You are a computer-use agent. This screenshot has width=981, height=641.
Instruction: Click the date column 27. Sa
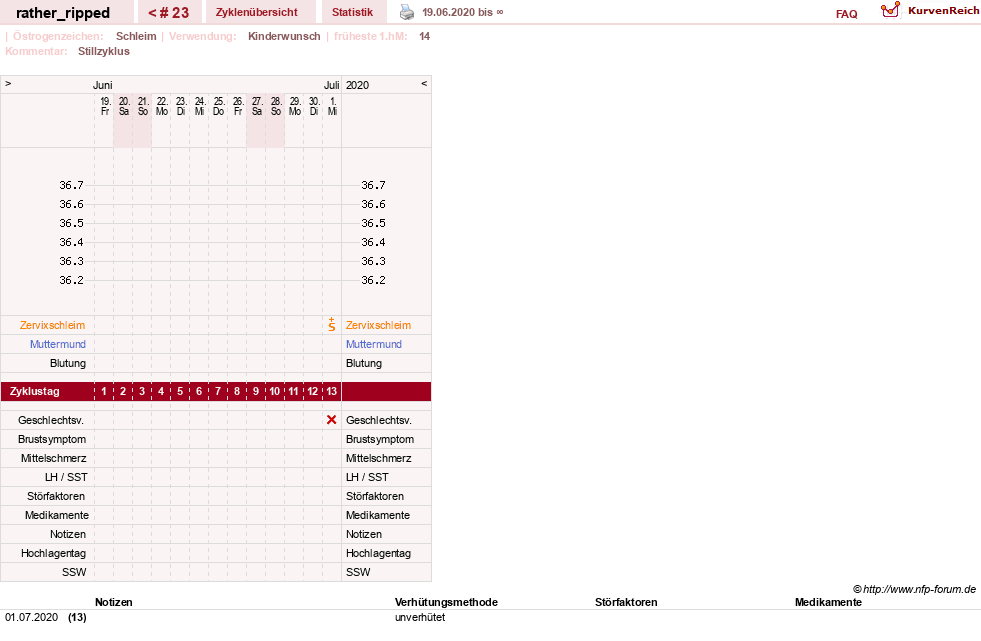tap(257, 106)
